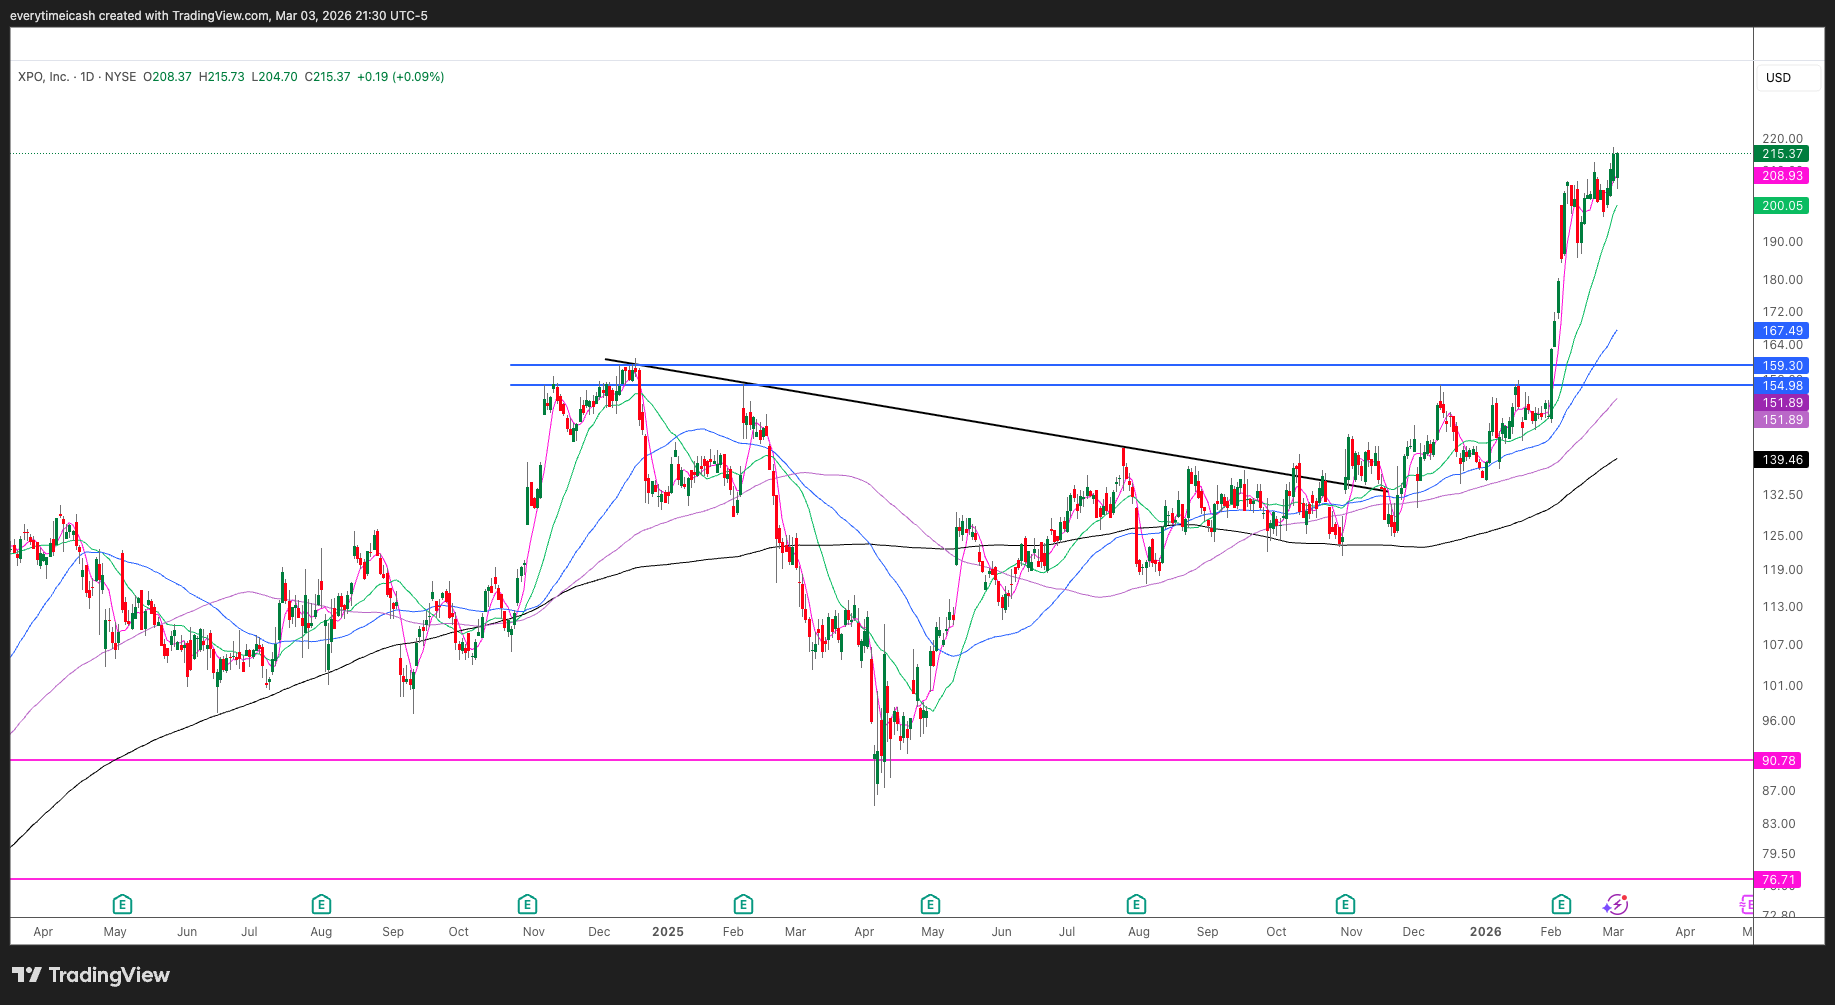
Task: Click the earnings marker near February 2025
Action: [743, 905]
